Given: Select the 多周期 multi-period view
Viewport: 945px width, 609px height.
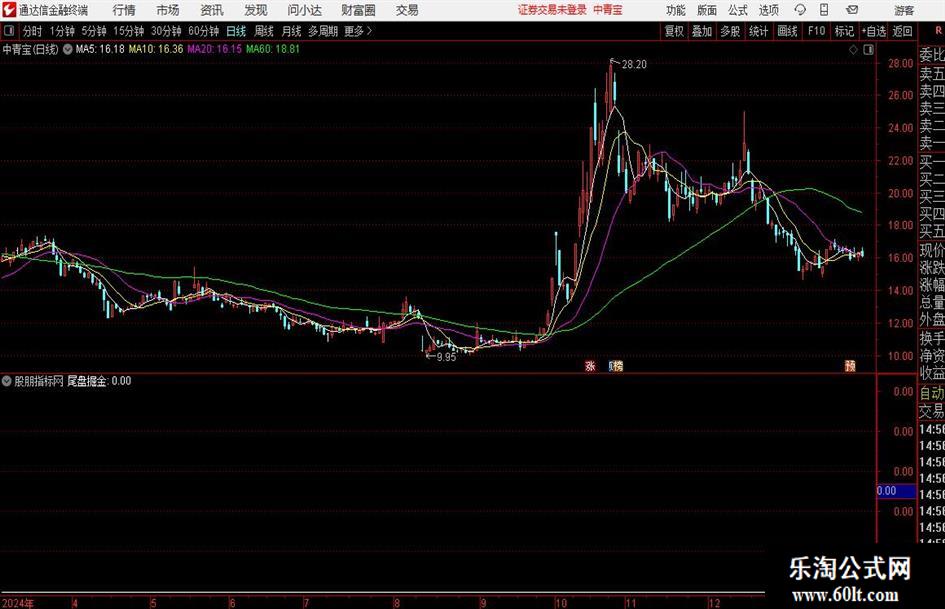Looking at the screenshot, I should pos(323,31).
